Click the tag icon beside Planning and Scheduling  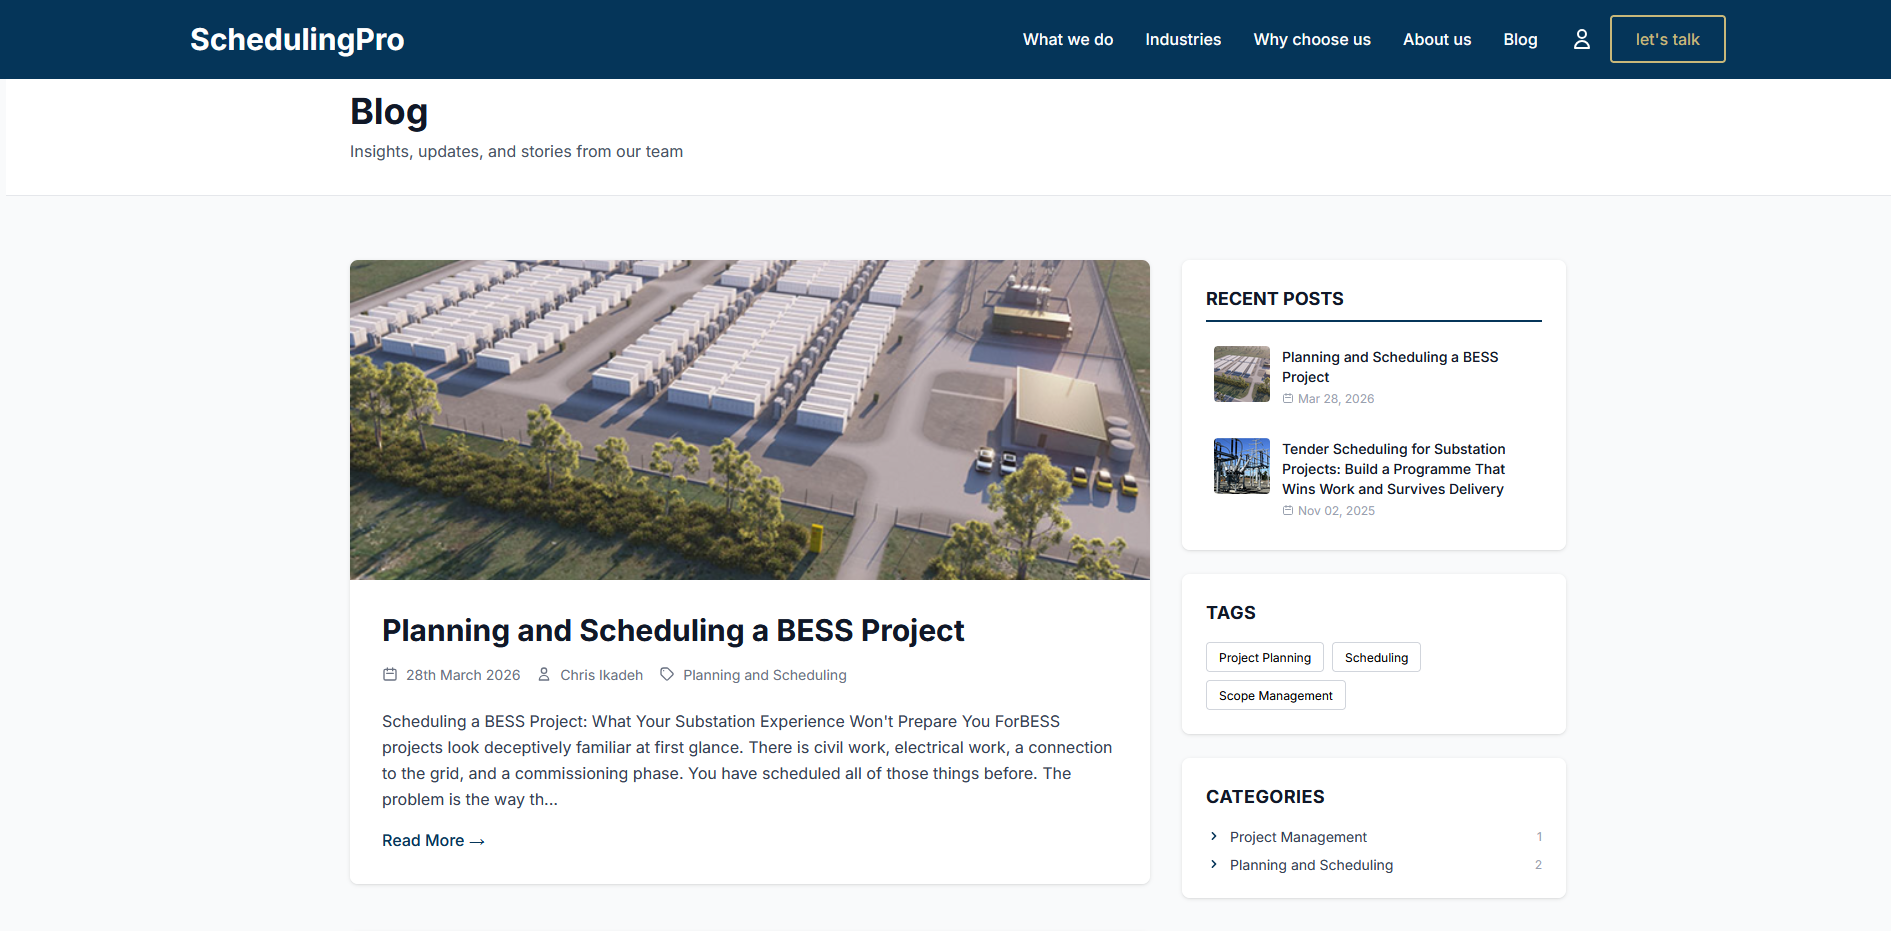(x=667, y=675)
